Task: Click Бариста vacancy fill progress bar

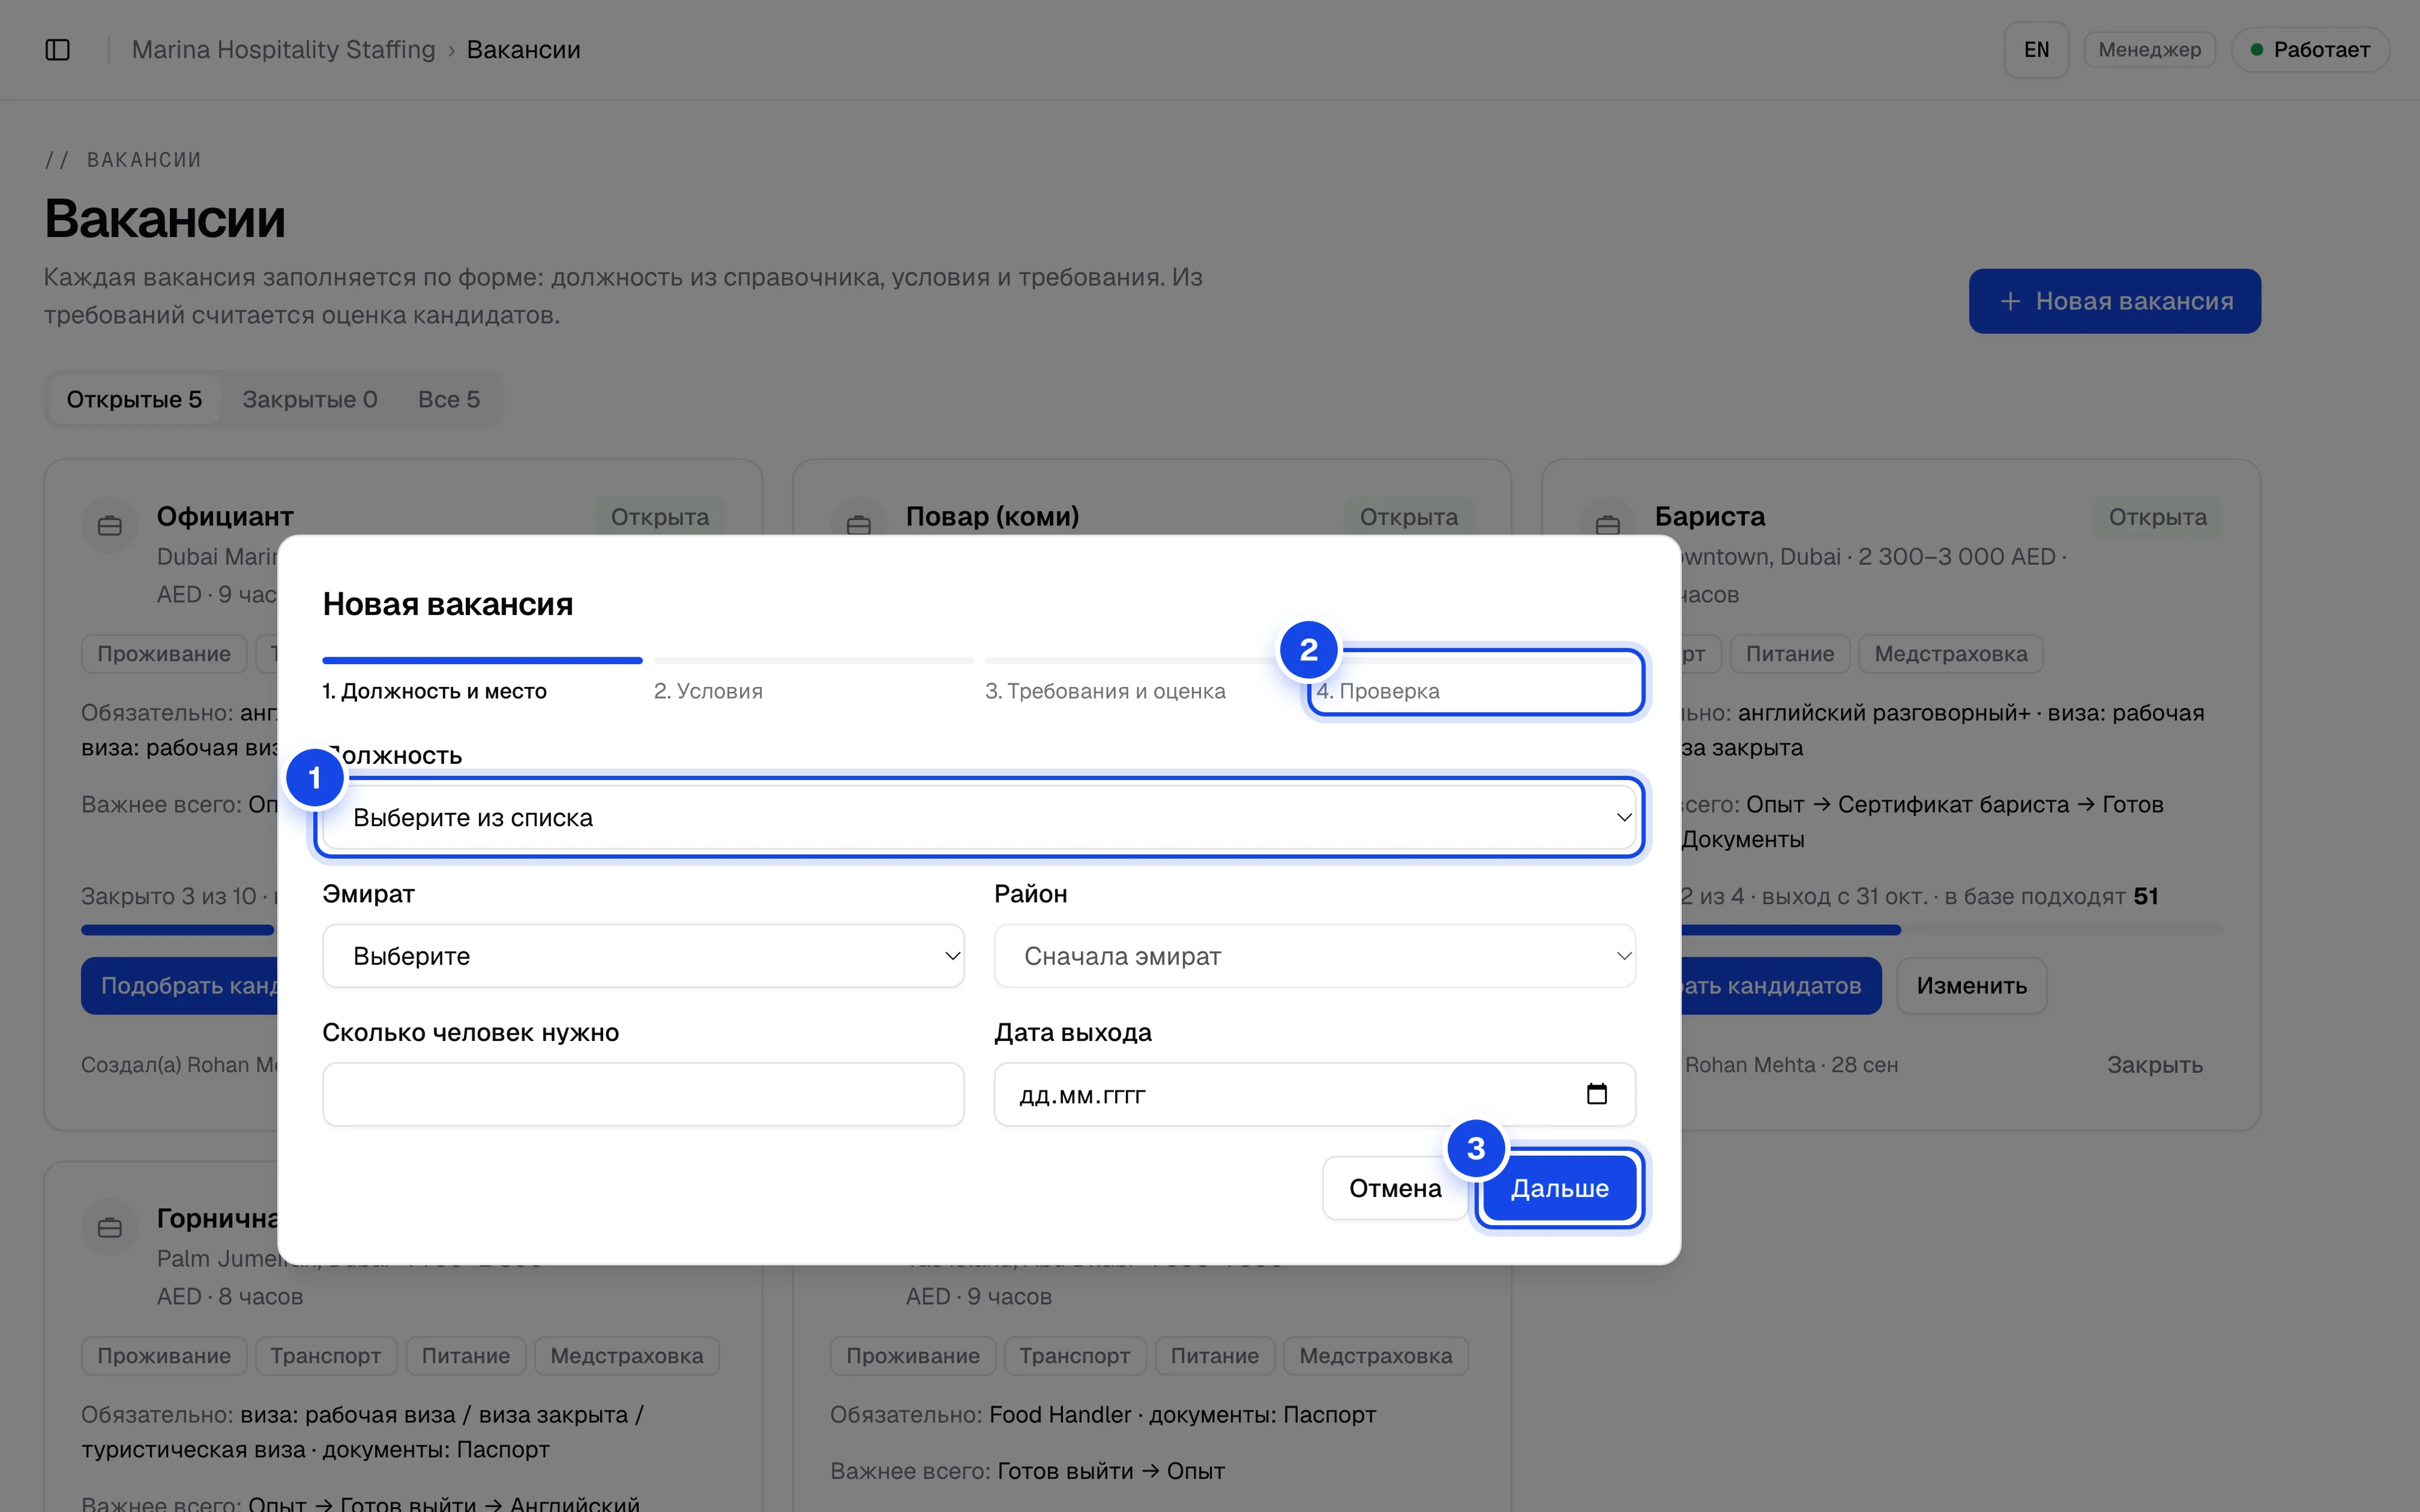Action: click(x=1951, y=930)
